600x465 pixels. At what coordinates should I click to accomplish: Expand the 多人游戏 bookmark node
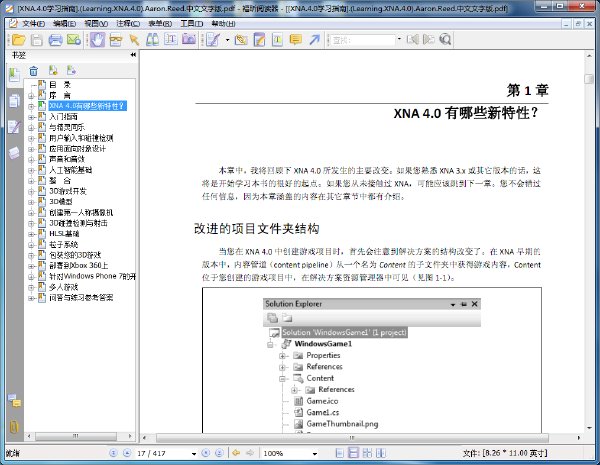pyautogui.click(x=31, y=287)
